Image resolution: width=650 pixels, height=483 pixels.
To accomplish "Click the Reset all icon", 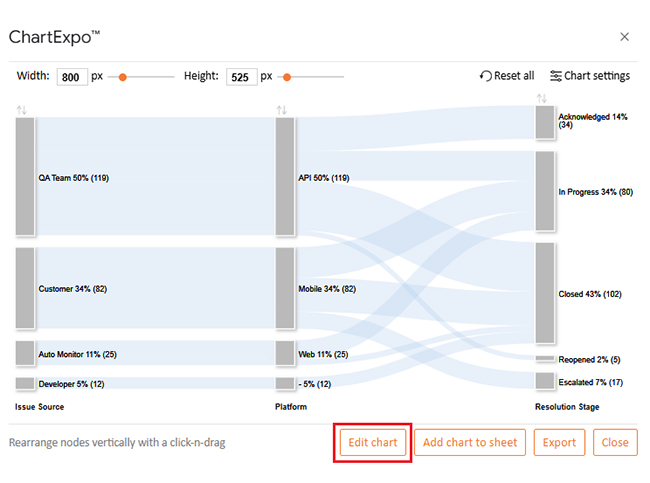I will tap(486, 76).
